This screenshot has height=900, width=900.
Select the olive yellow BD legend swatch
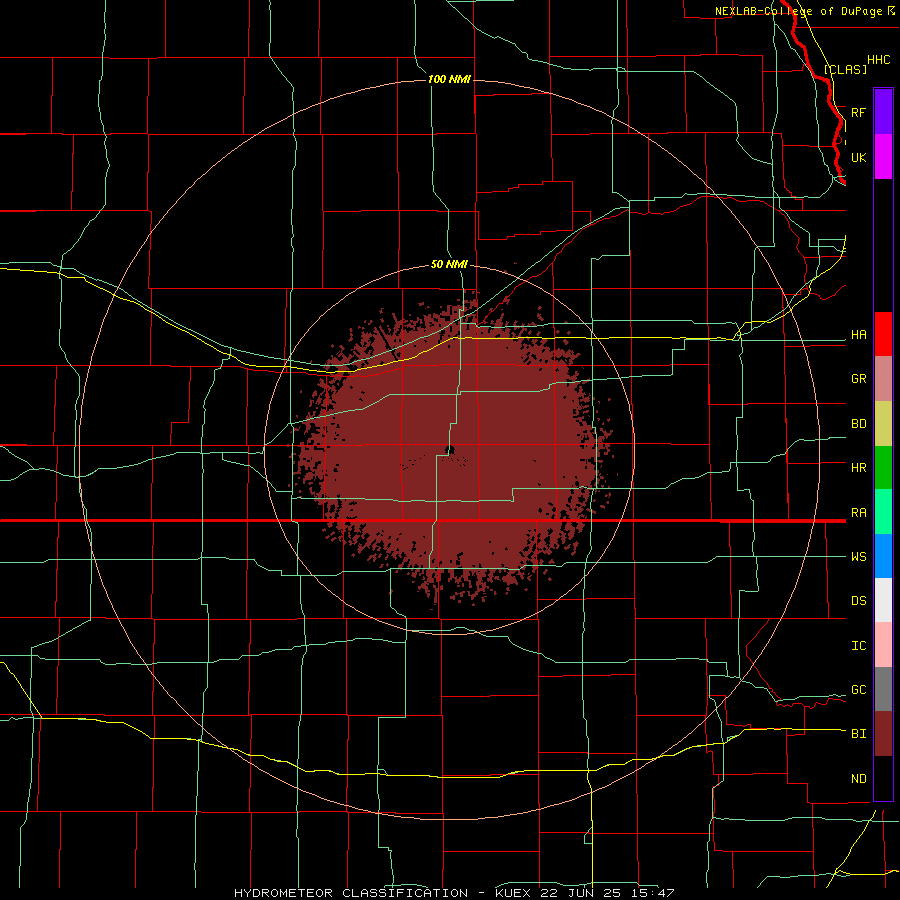point(883,424)
